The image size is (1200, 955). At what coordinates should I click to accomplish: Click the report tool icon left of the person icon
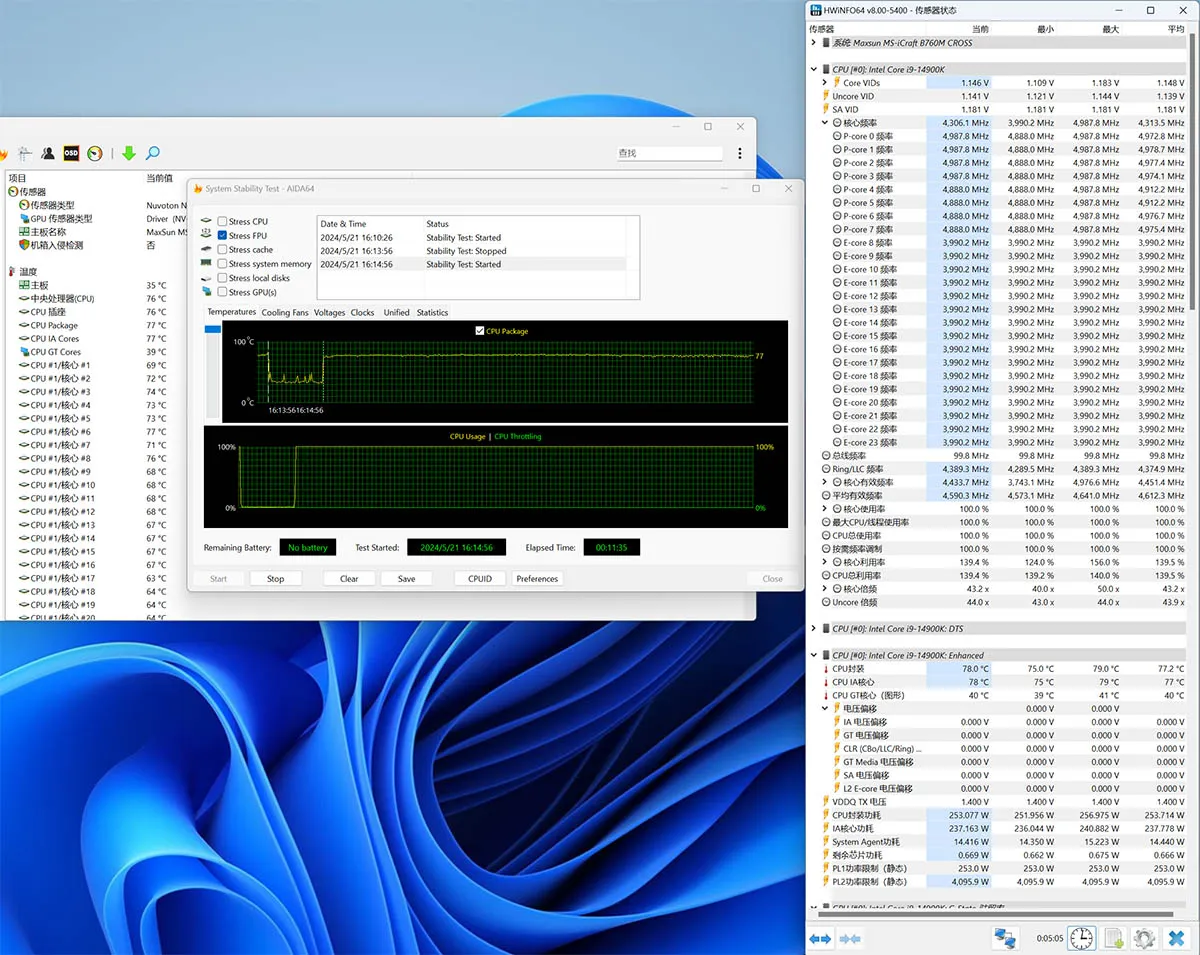point(25,153)
